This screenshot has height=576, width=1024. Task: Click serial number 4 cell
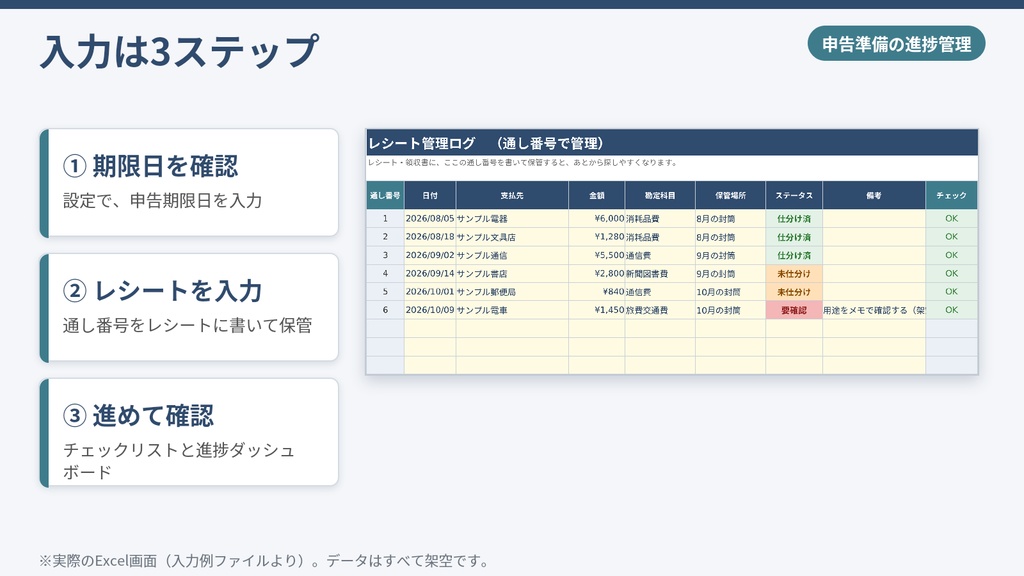385,274
